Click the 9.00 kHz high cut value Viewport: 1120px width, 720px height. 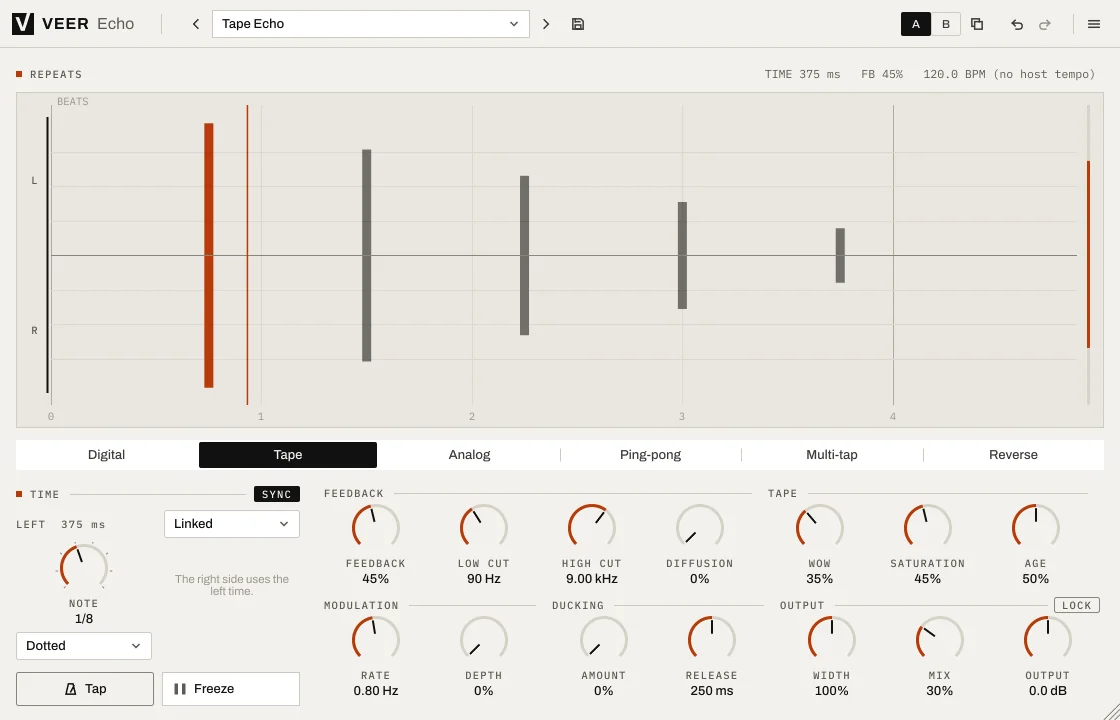click(x=591, y=579)
